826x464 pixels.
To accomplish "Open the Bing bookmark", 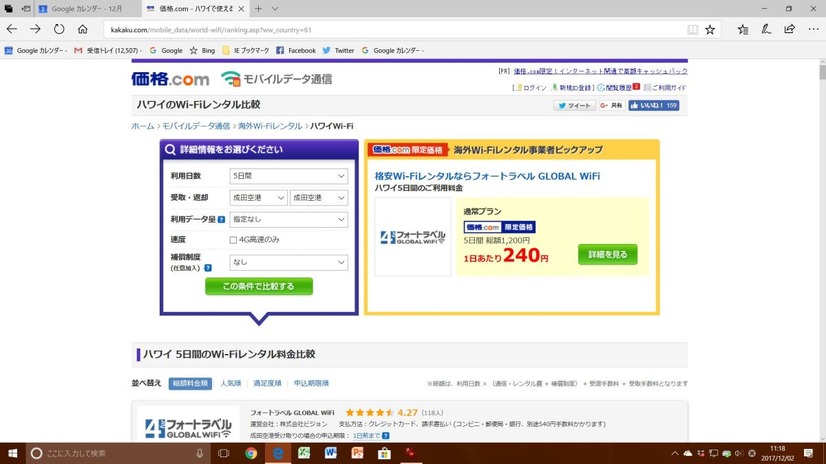I will pos(202,51).
